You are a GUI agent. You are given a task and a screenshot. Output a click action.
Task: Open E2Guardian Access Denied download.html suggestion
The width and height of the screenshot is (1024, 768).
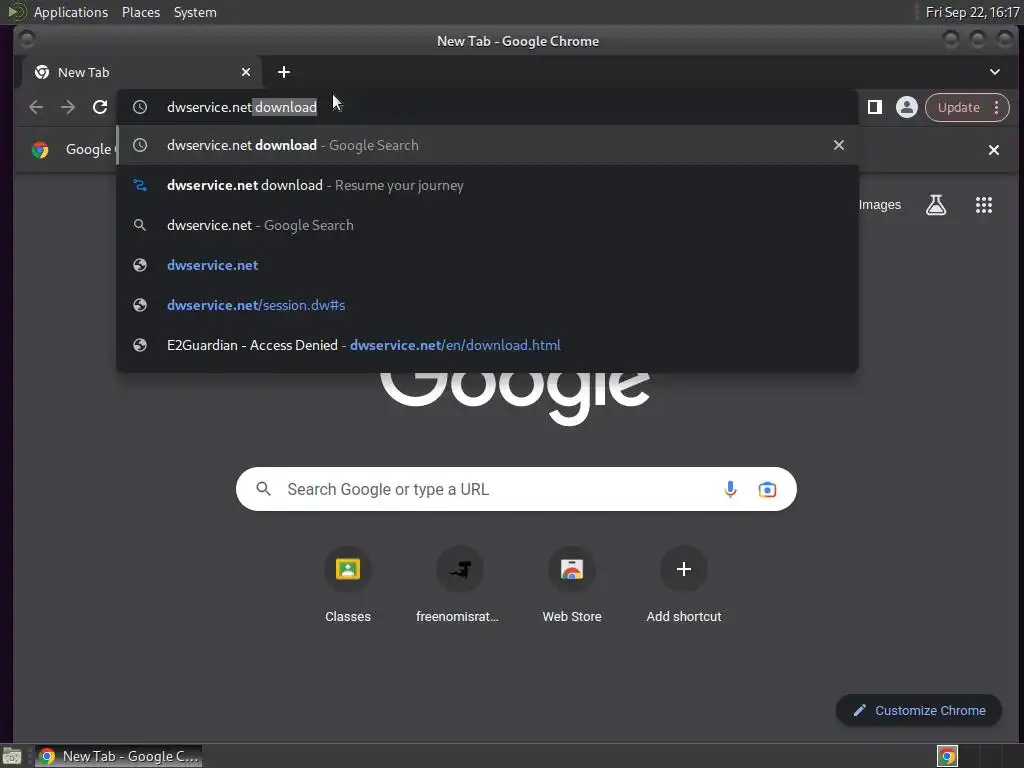click(487, 345)
